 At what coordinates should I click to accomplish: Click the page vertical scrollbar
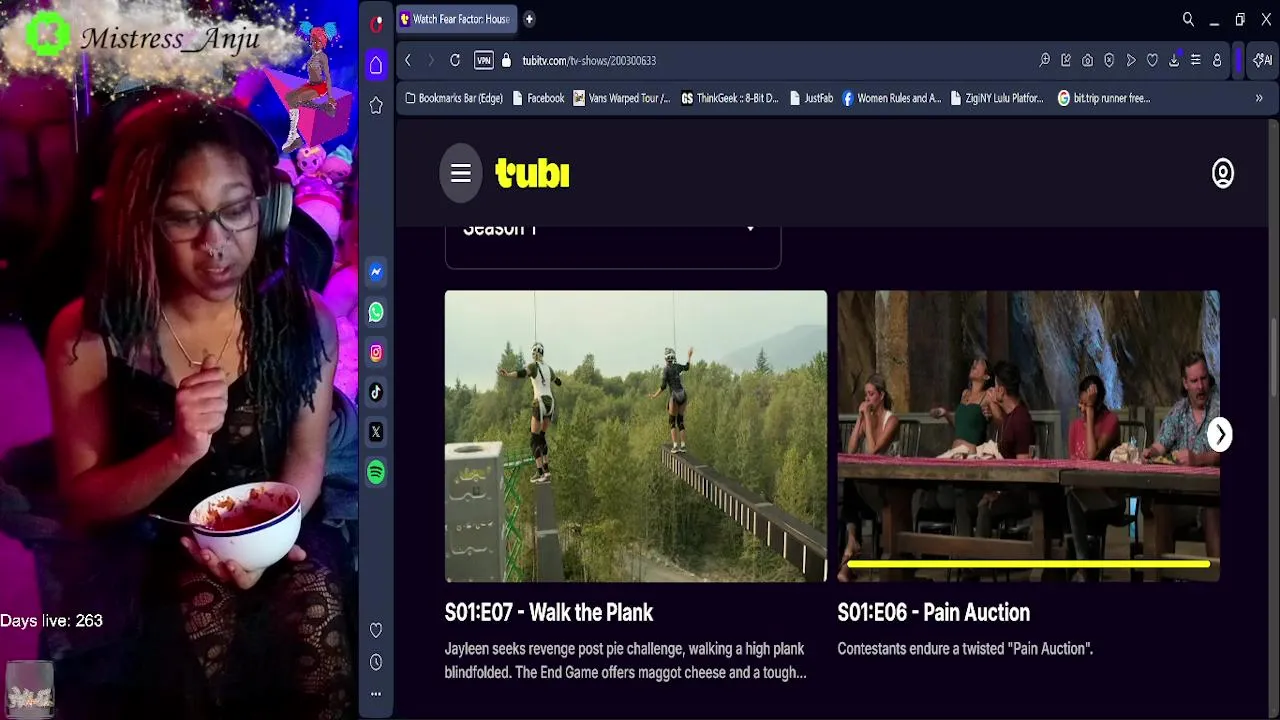[x=1273, y=360]
